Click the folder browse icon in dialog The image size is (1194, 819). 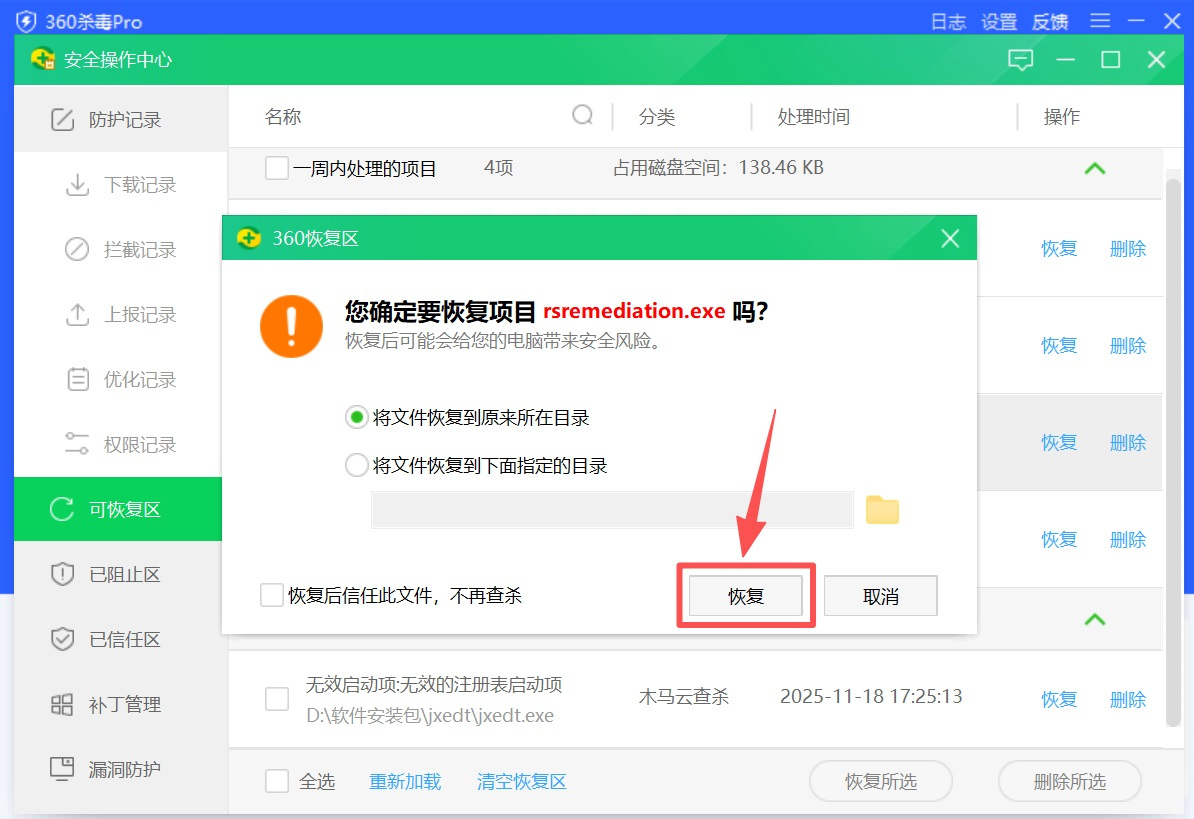click(882, 510)
